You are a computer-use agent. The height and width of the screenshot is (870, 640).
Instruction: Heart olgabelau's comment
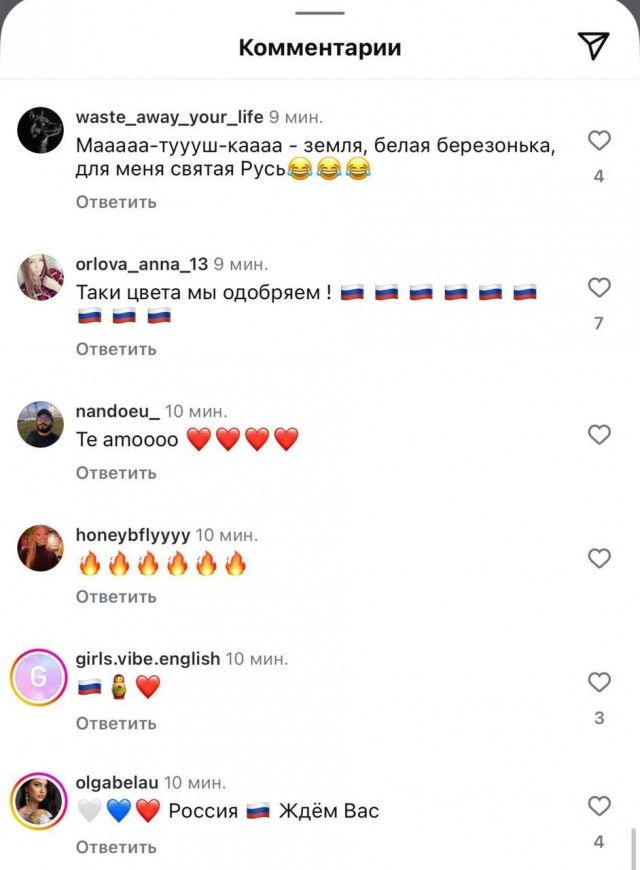pyautogui.click(x=599, y=806)
